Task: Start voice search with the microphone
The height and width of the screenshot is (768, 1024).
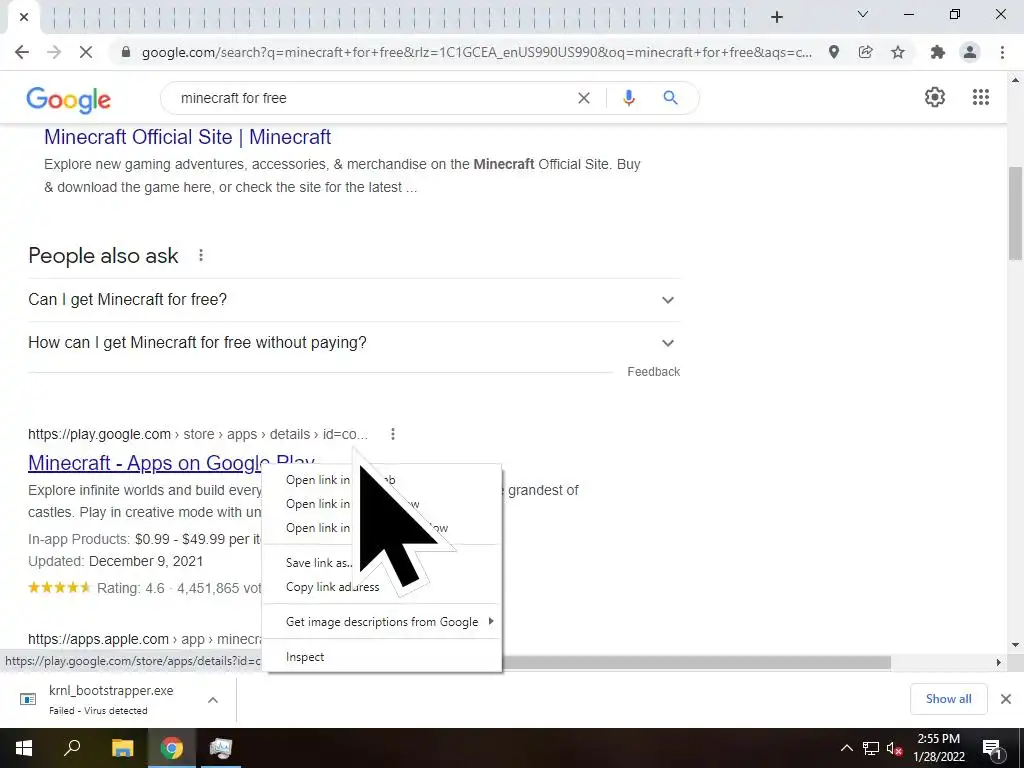Action: pos(628,98)
